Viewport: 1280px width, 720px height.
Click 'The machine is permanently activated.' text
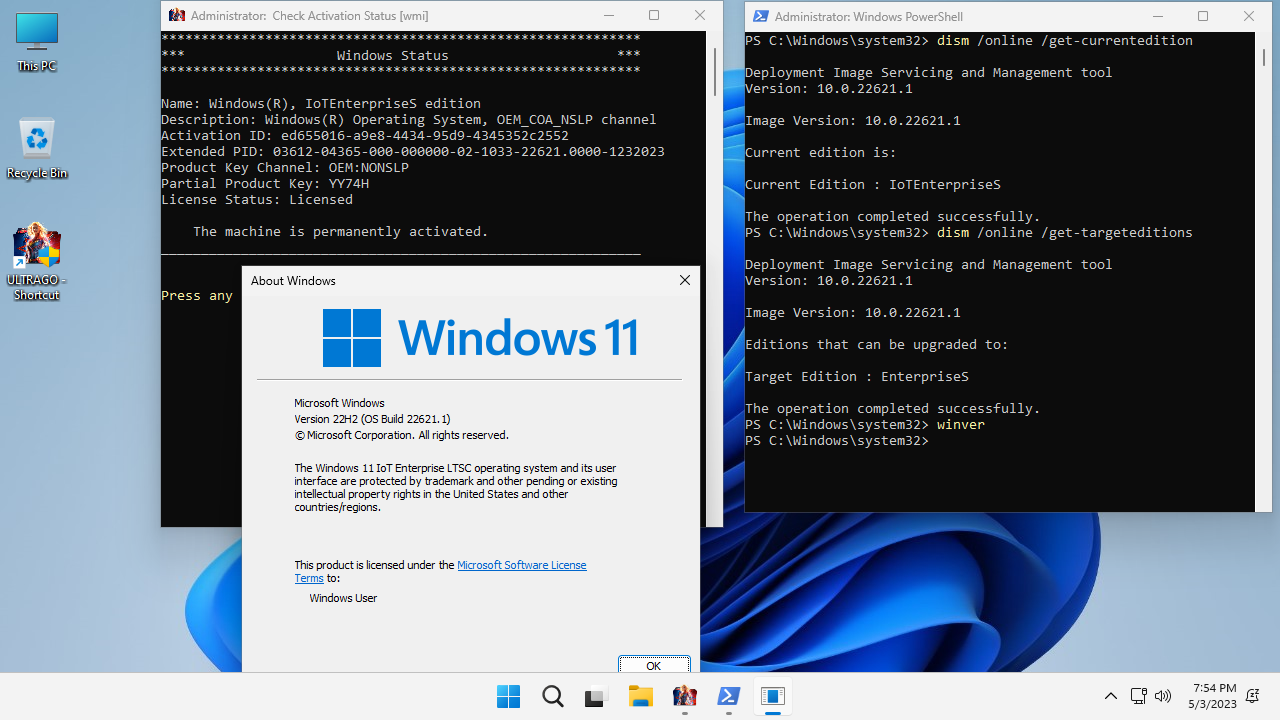click(x=341, y=231)
